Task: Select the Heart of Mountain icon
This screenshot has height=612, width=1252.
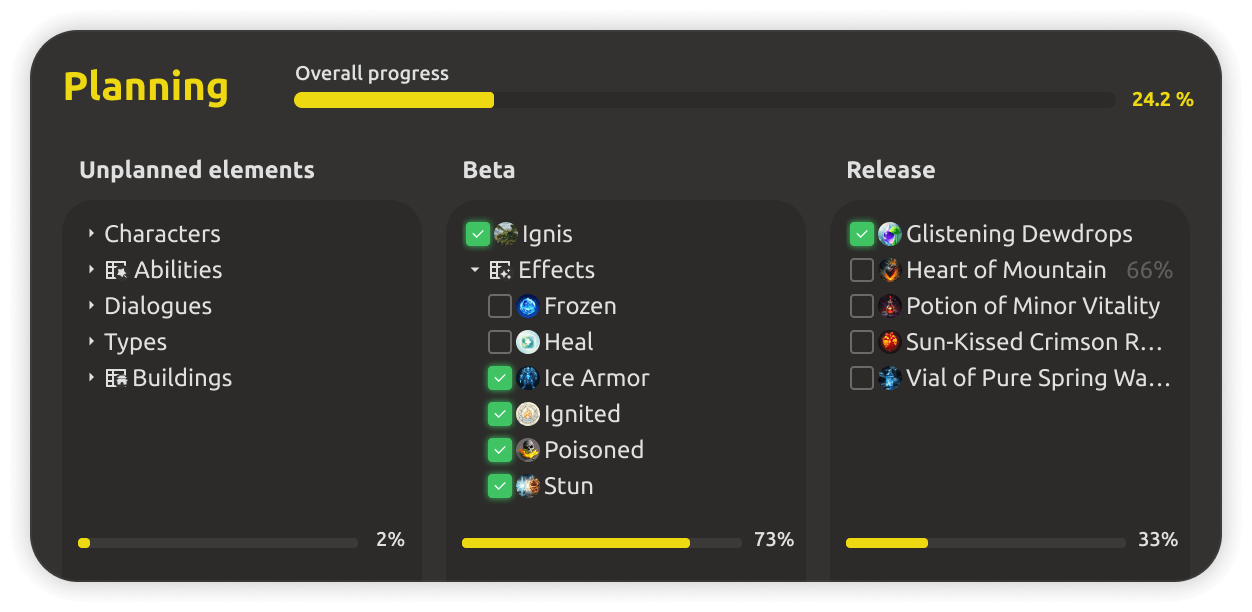Action: (x=890, y=270)
